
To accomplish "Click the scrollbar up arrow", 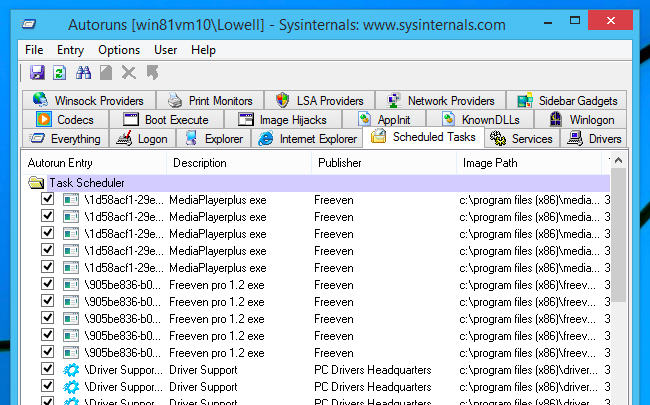I will click(x=618, y=160).
